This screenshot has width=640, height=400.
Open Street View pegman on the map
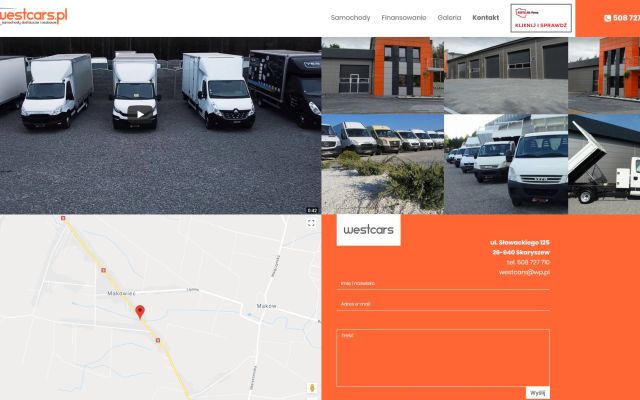coord(312,387)
